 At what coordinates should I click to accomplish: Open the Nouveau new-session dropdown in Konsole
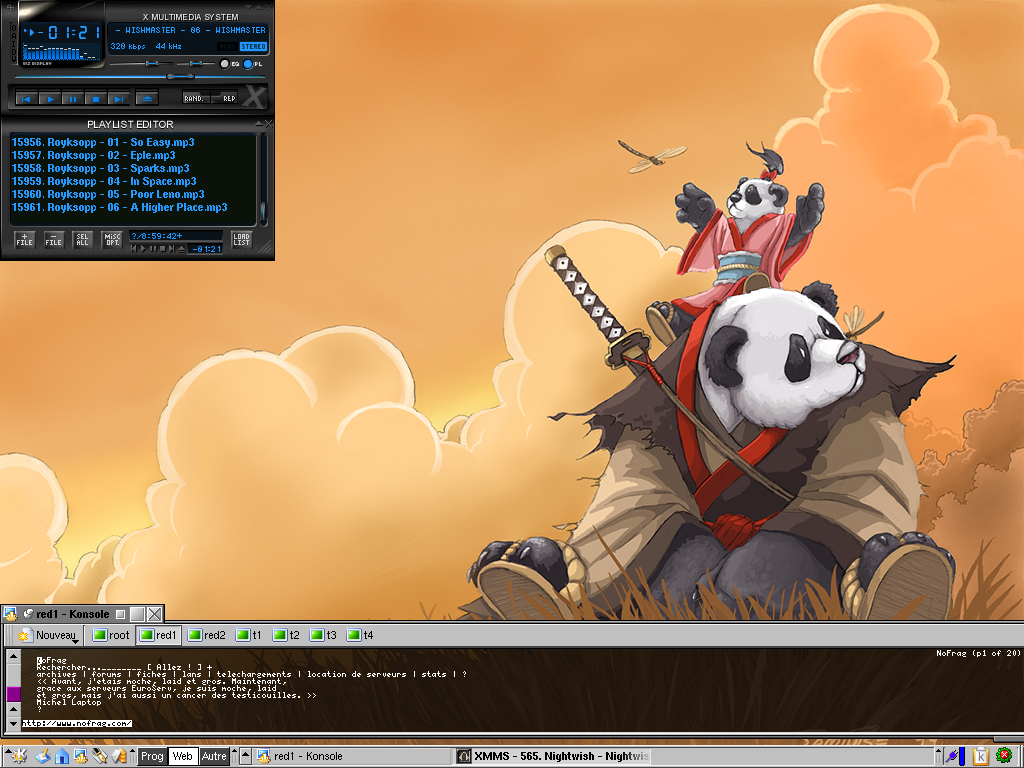48,635
